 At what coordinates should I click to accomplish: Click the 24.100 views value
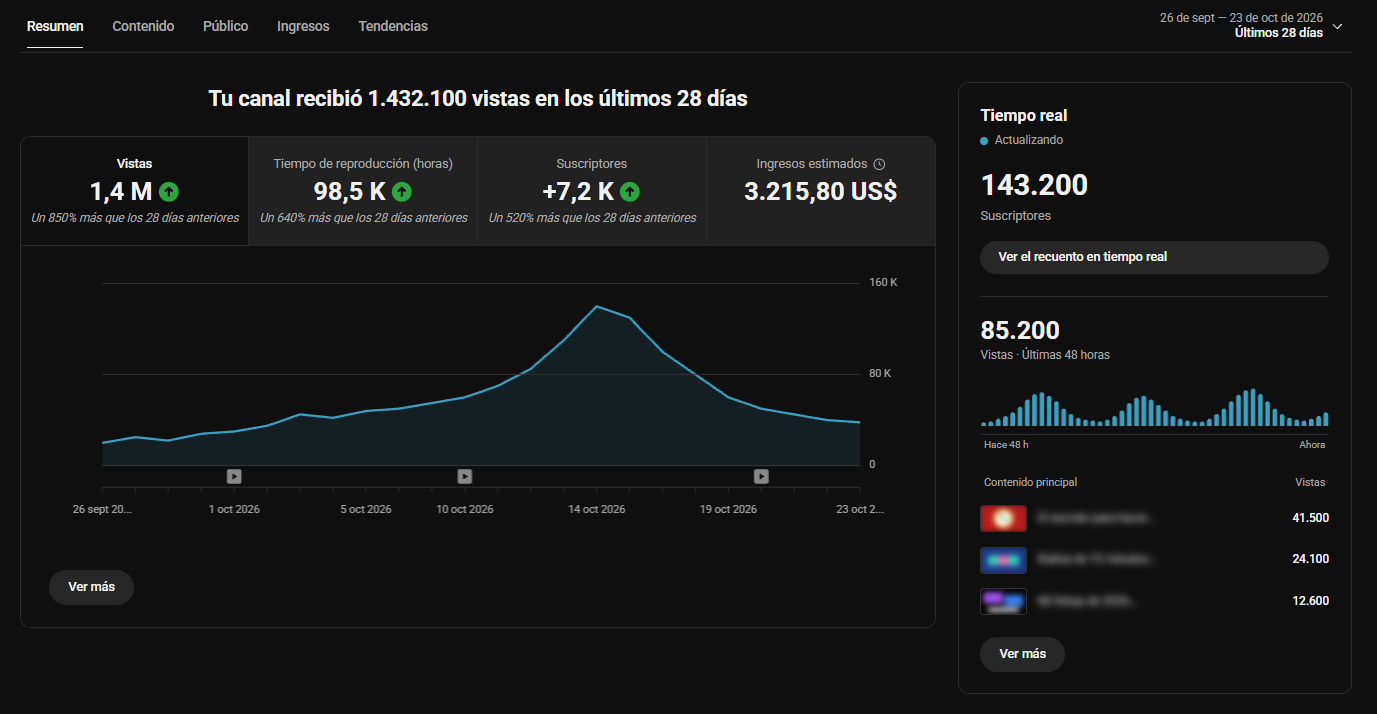(x=1310, y=560)
